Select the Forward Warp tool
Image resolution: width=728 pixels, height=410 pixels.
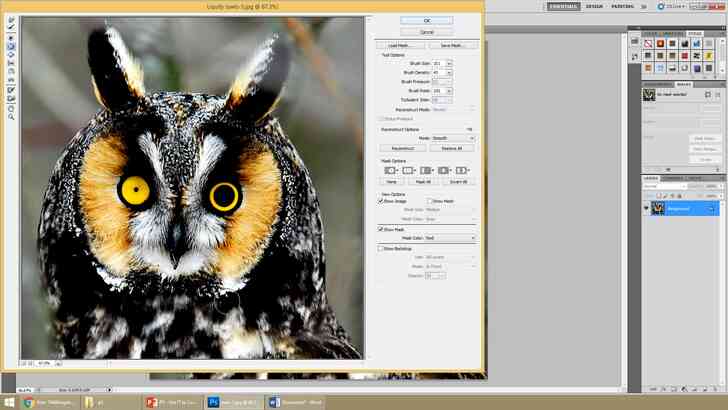click(11, 20)
